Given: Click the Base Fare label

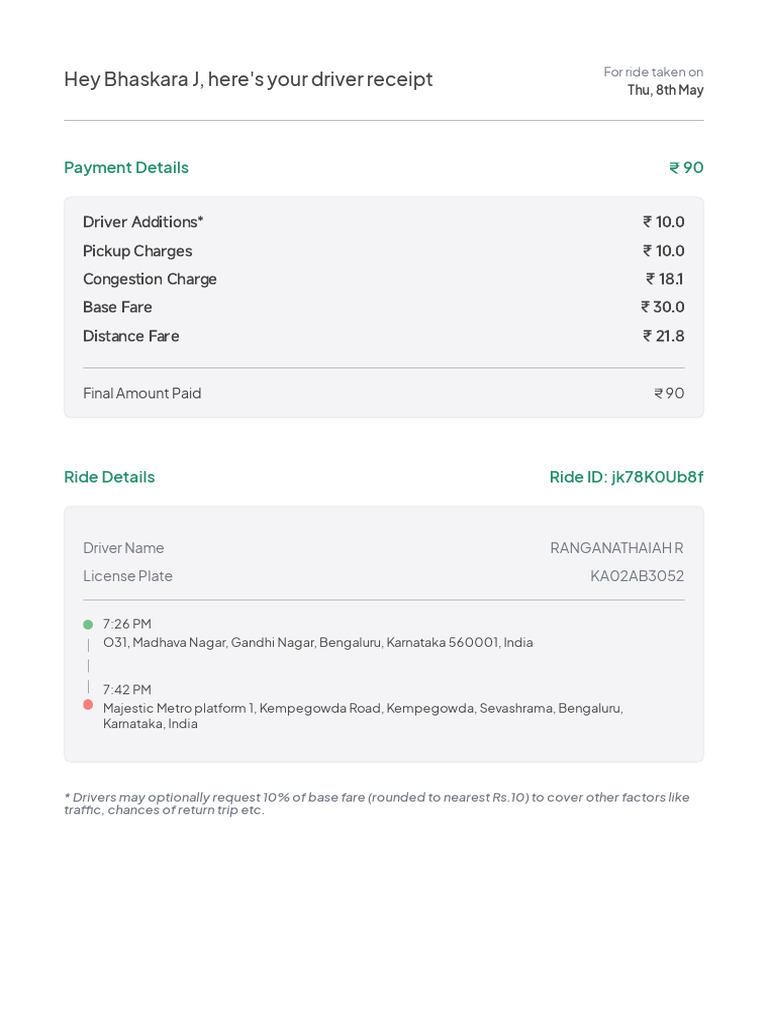Looking at the screenshot, I should click(118, 307).
